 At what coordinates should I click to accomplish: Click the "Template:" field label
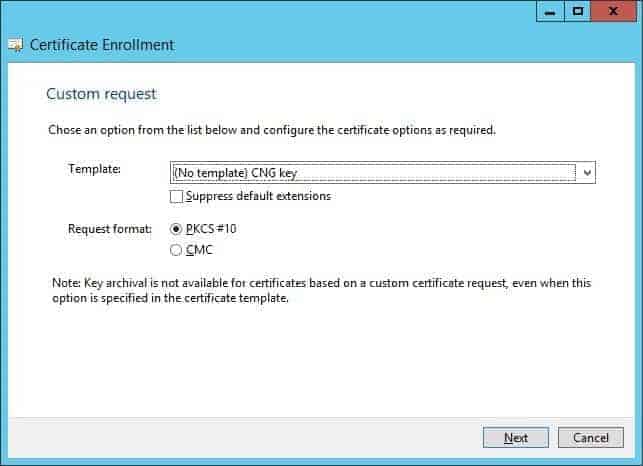(94, 169)
